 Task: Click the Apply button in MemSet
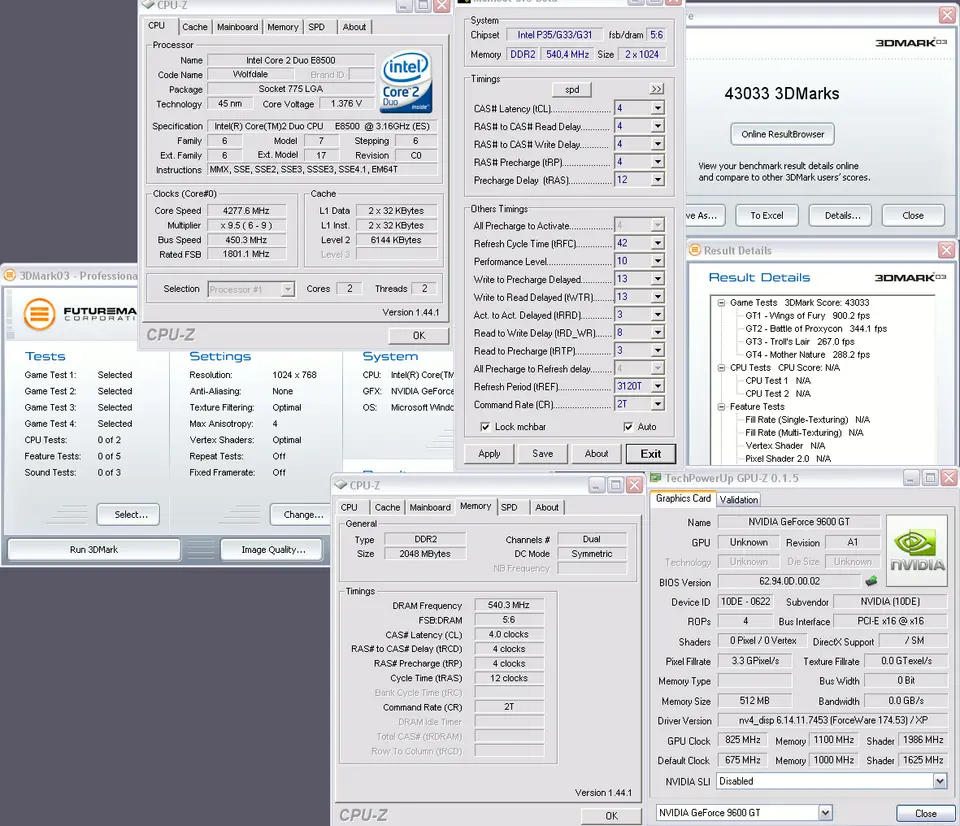pos(489,453)
